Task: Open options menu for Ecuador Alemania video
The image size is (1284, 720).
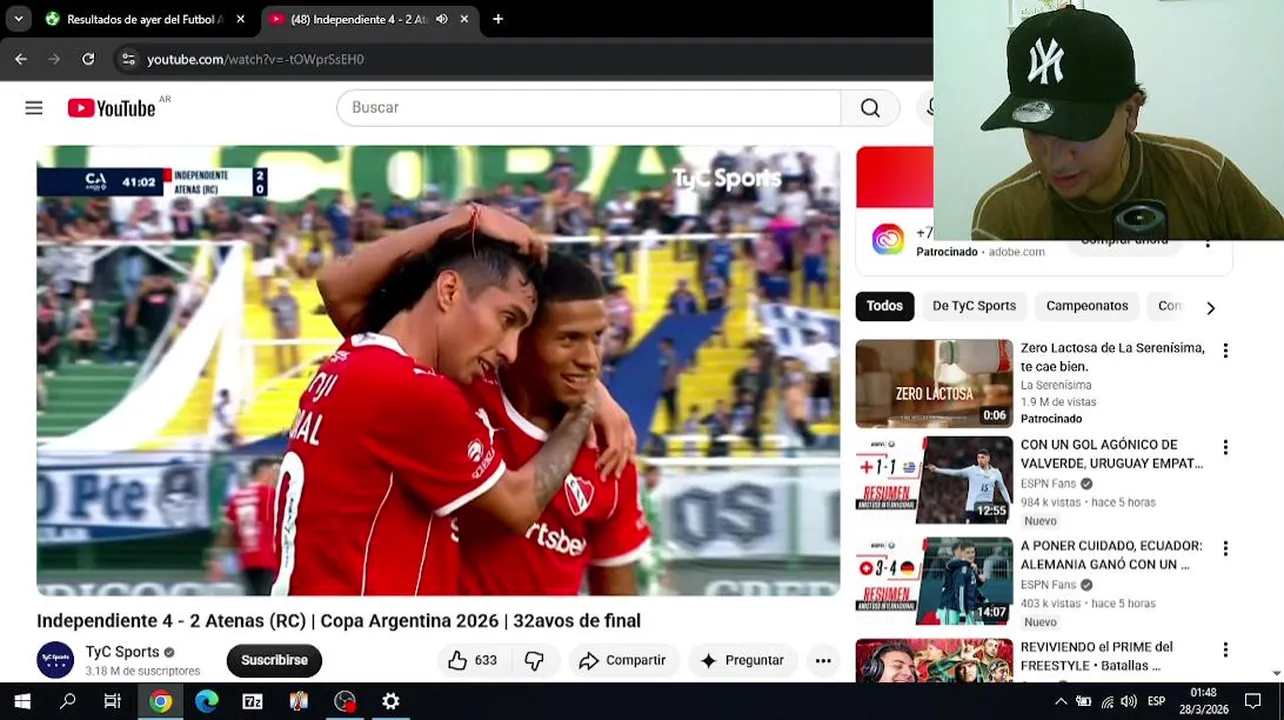Action: 1225,548
